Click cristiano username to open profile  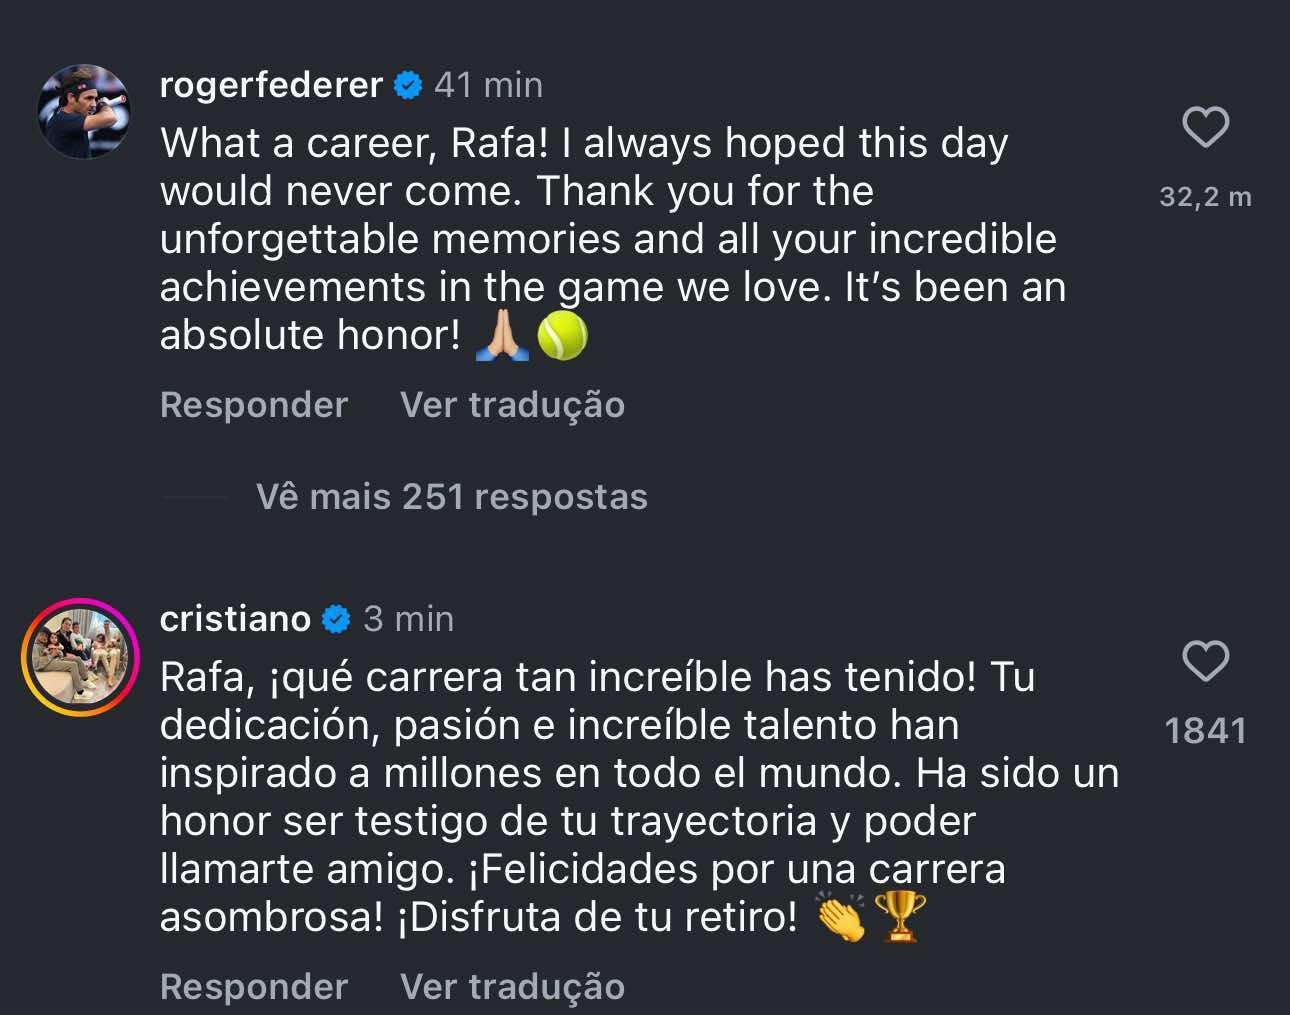[234, 618]
